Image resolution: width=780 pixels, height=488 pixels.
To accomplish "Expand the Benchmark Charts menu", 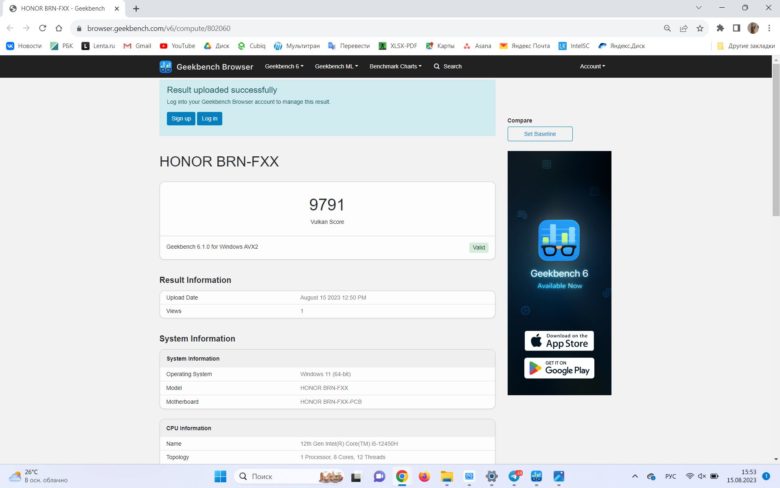I will click(395, 66).
